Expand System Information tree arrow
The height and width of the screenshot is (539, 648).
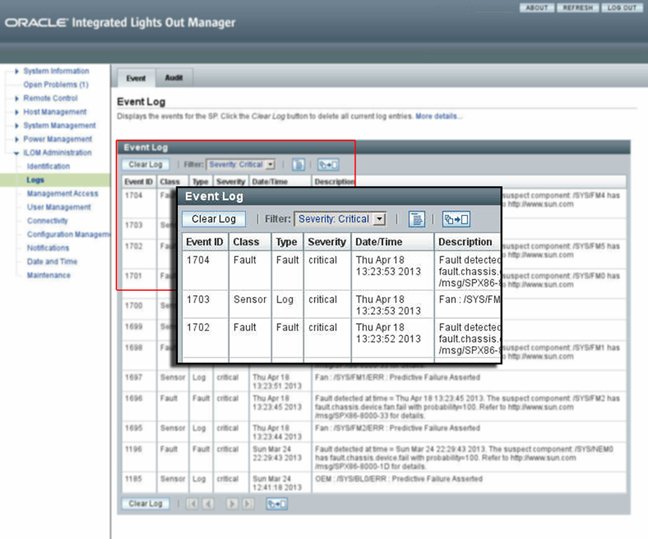17,71
